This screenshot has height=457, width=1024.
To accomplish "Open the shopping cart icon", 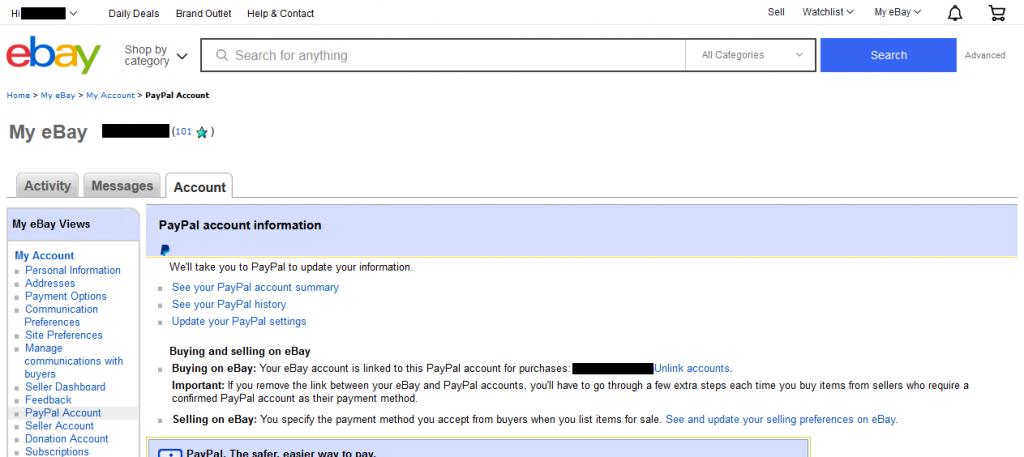I will [996, 13].
